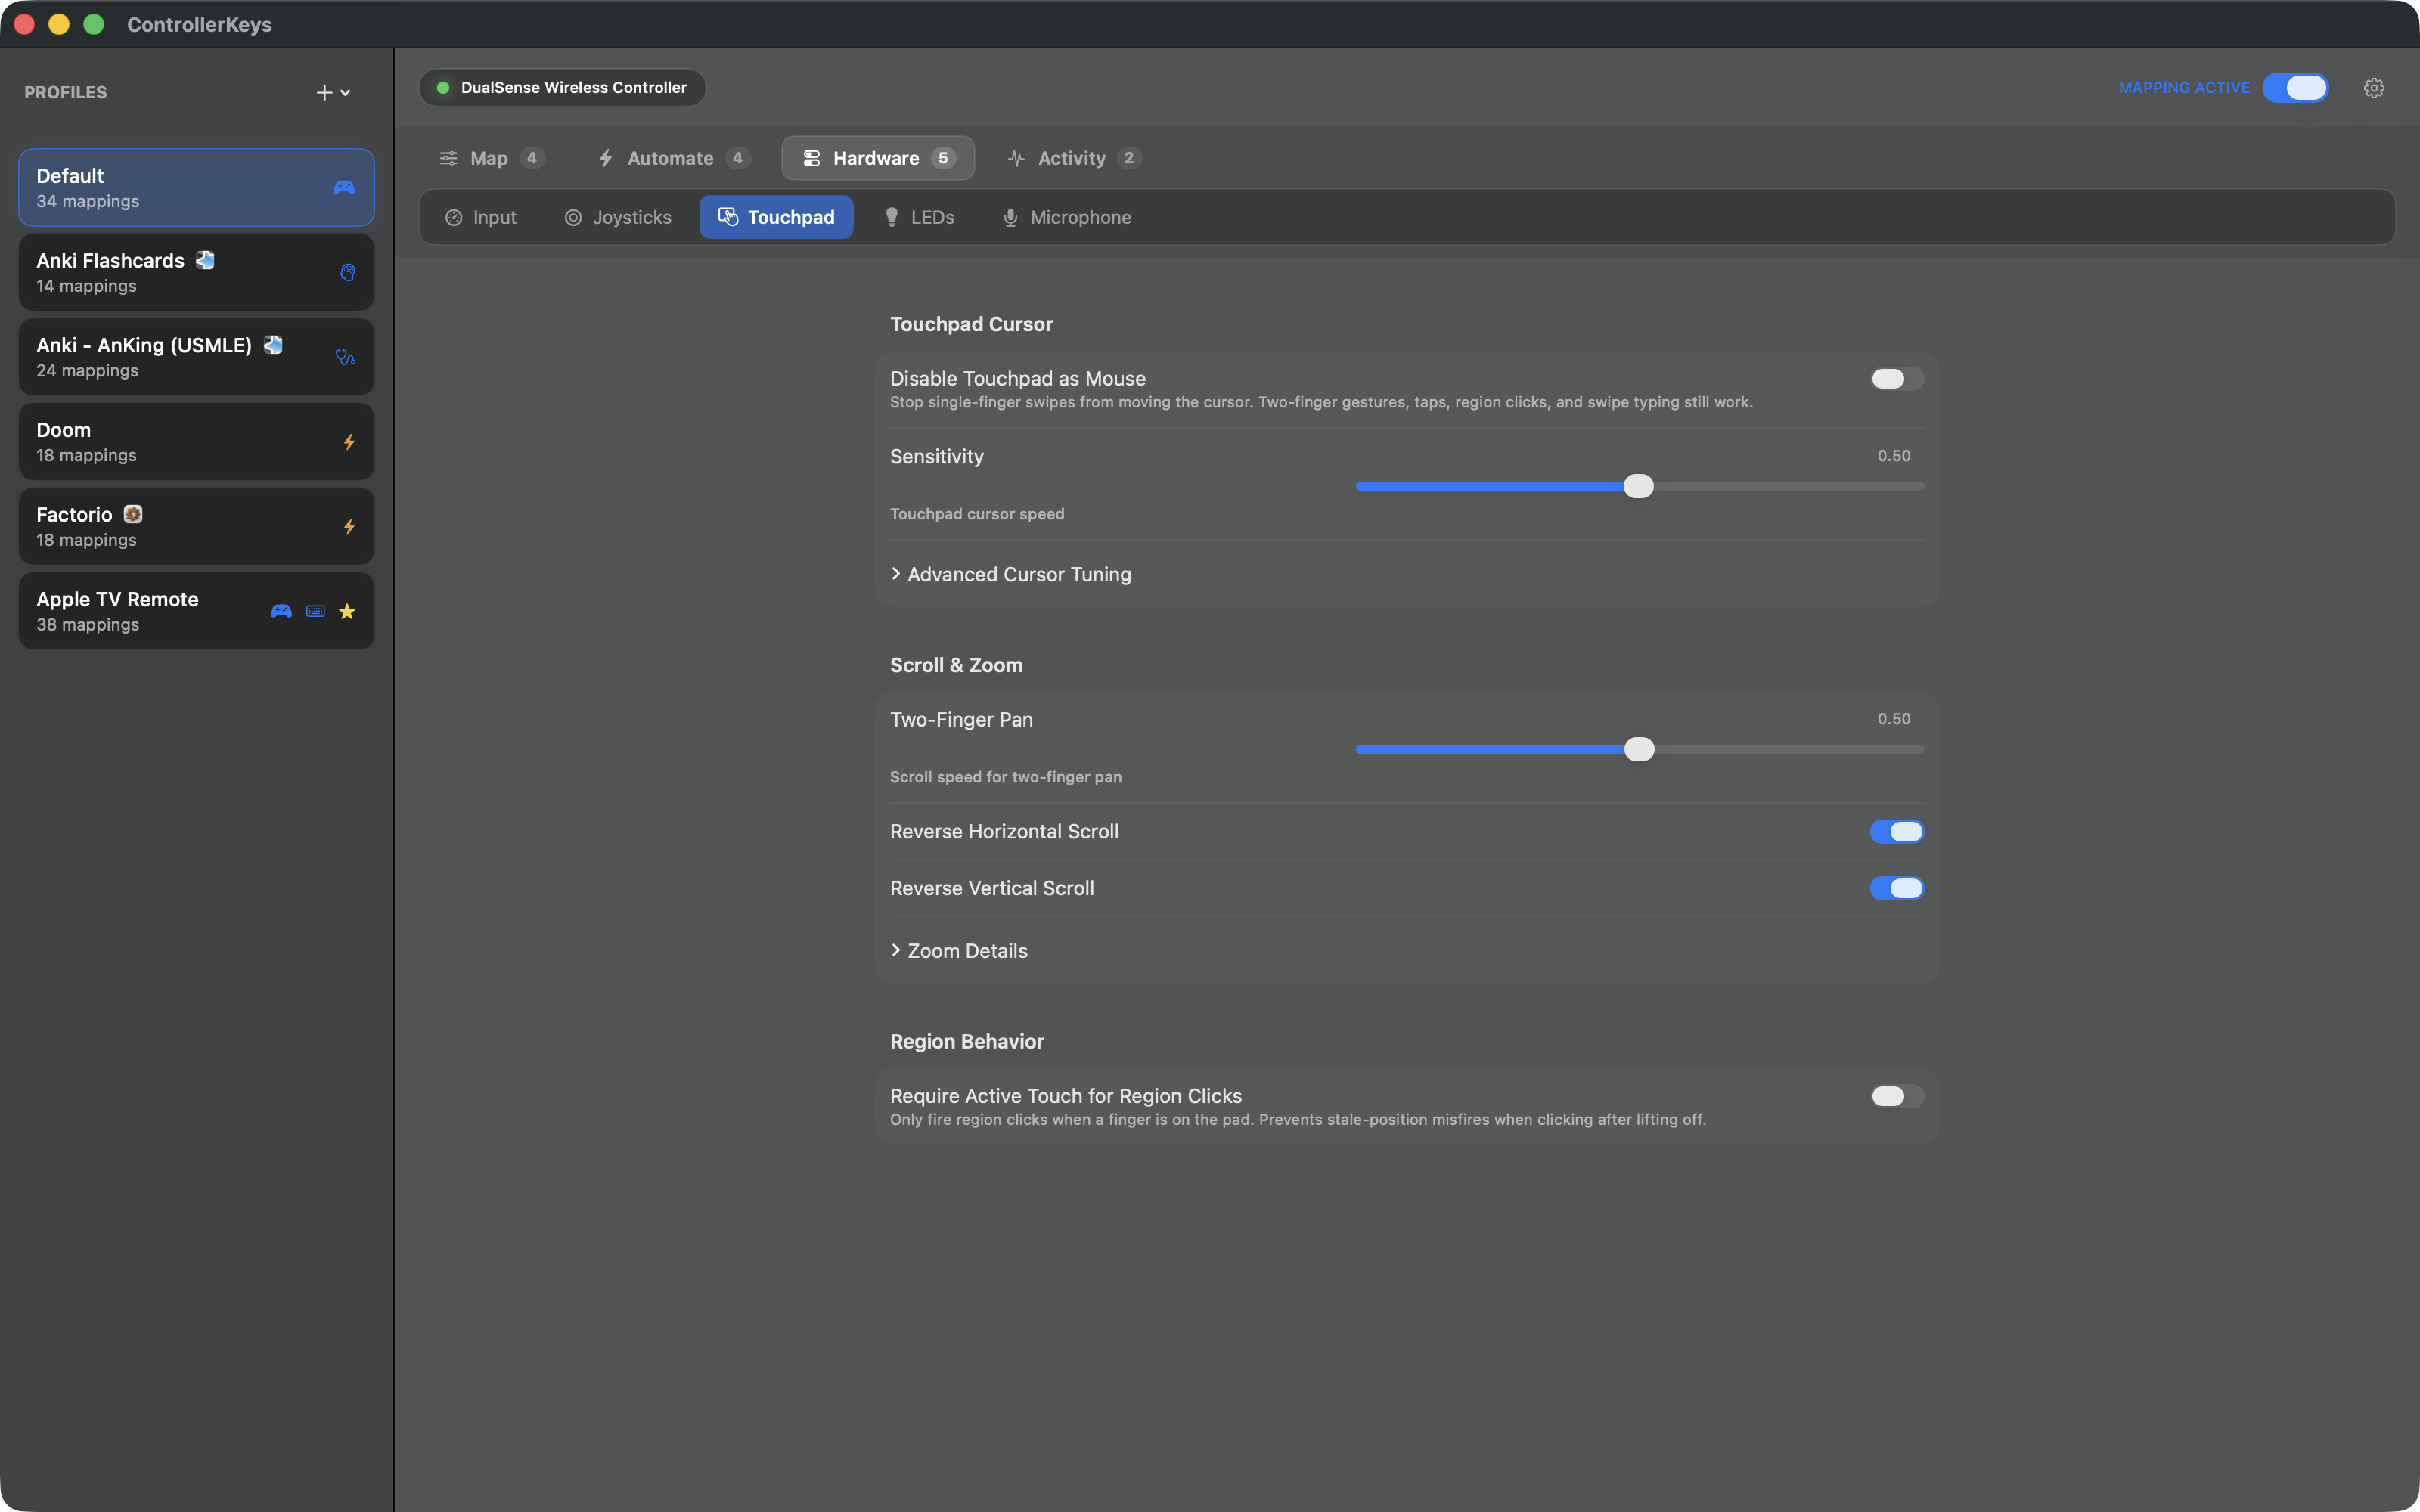Switch to the Map tab
Viewport: 2420px width, 1512px height.
[492, 158]
